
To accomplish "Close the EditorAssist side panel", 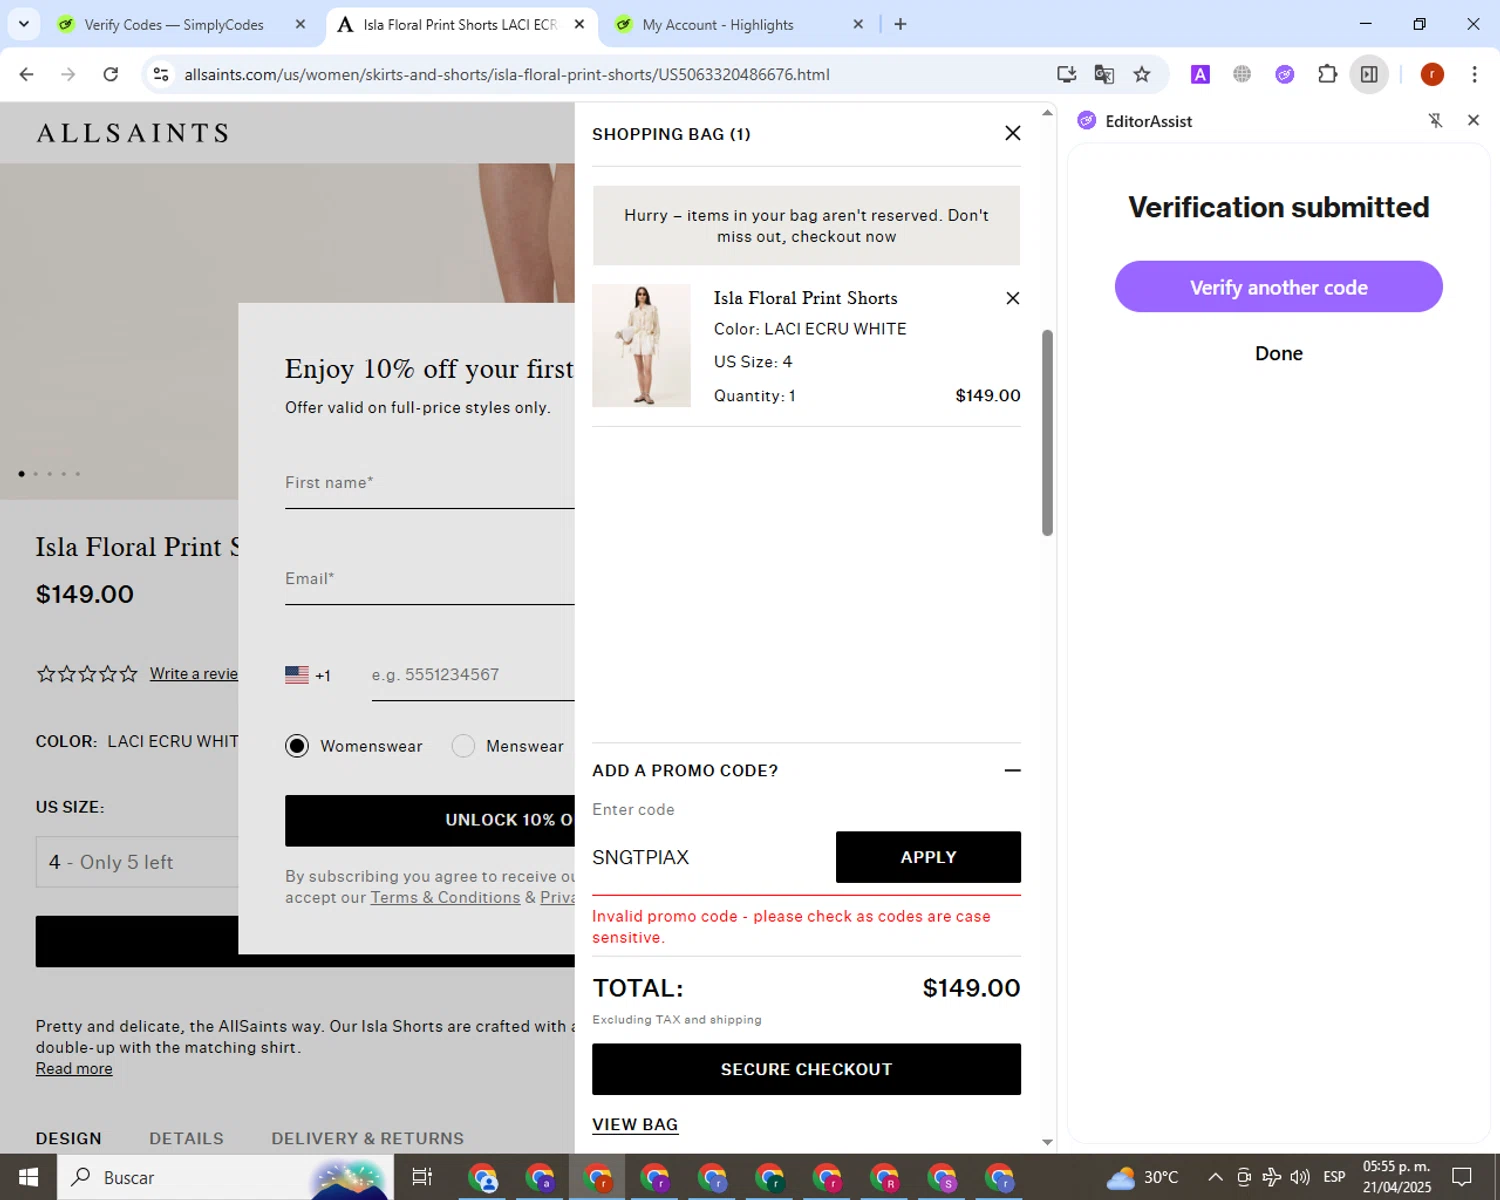I will [x=1473, y=120].
